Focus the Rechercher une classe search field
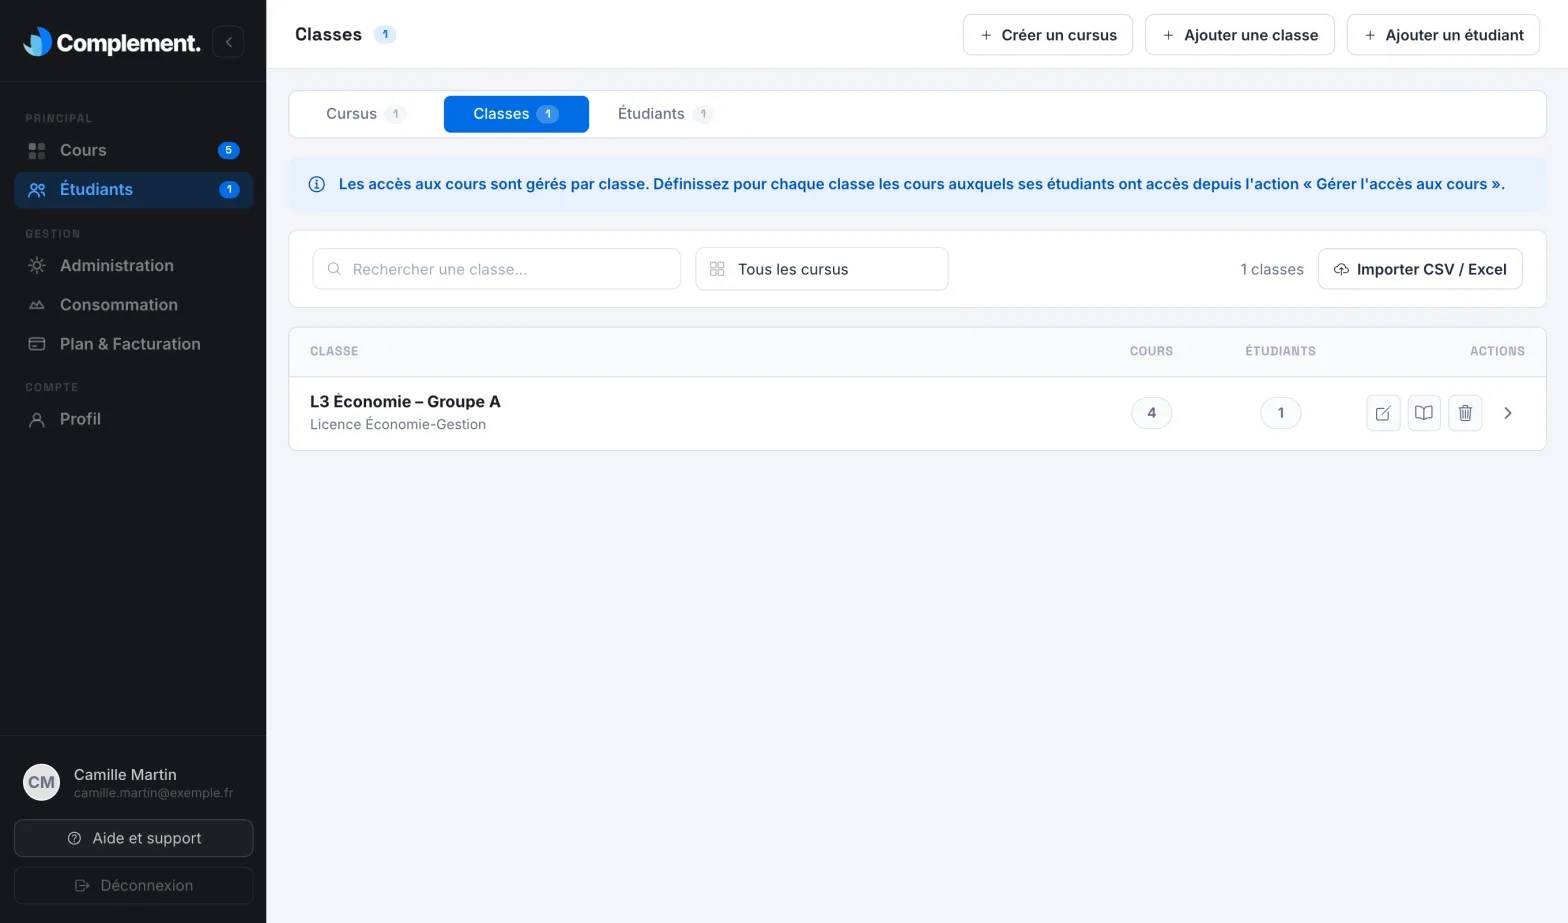 tap(497, 269)
